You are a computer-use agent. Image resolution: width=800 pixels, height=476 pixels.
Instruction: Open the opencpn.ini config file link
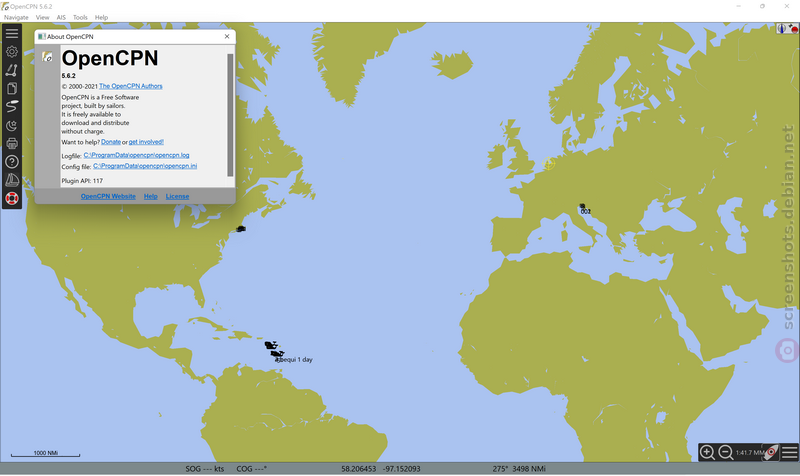[145, 166]
